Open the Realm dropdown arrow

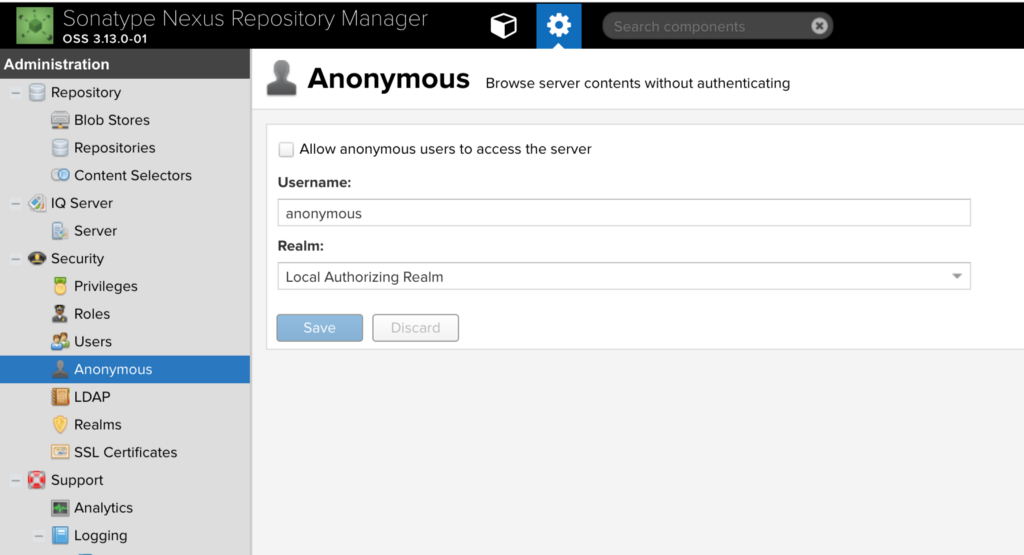click(x=957, y=276)
